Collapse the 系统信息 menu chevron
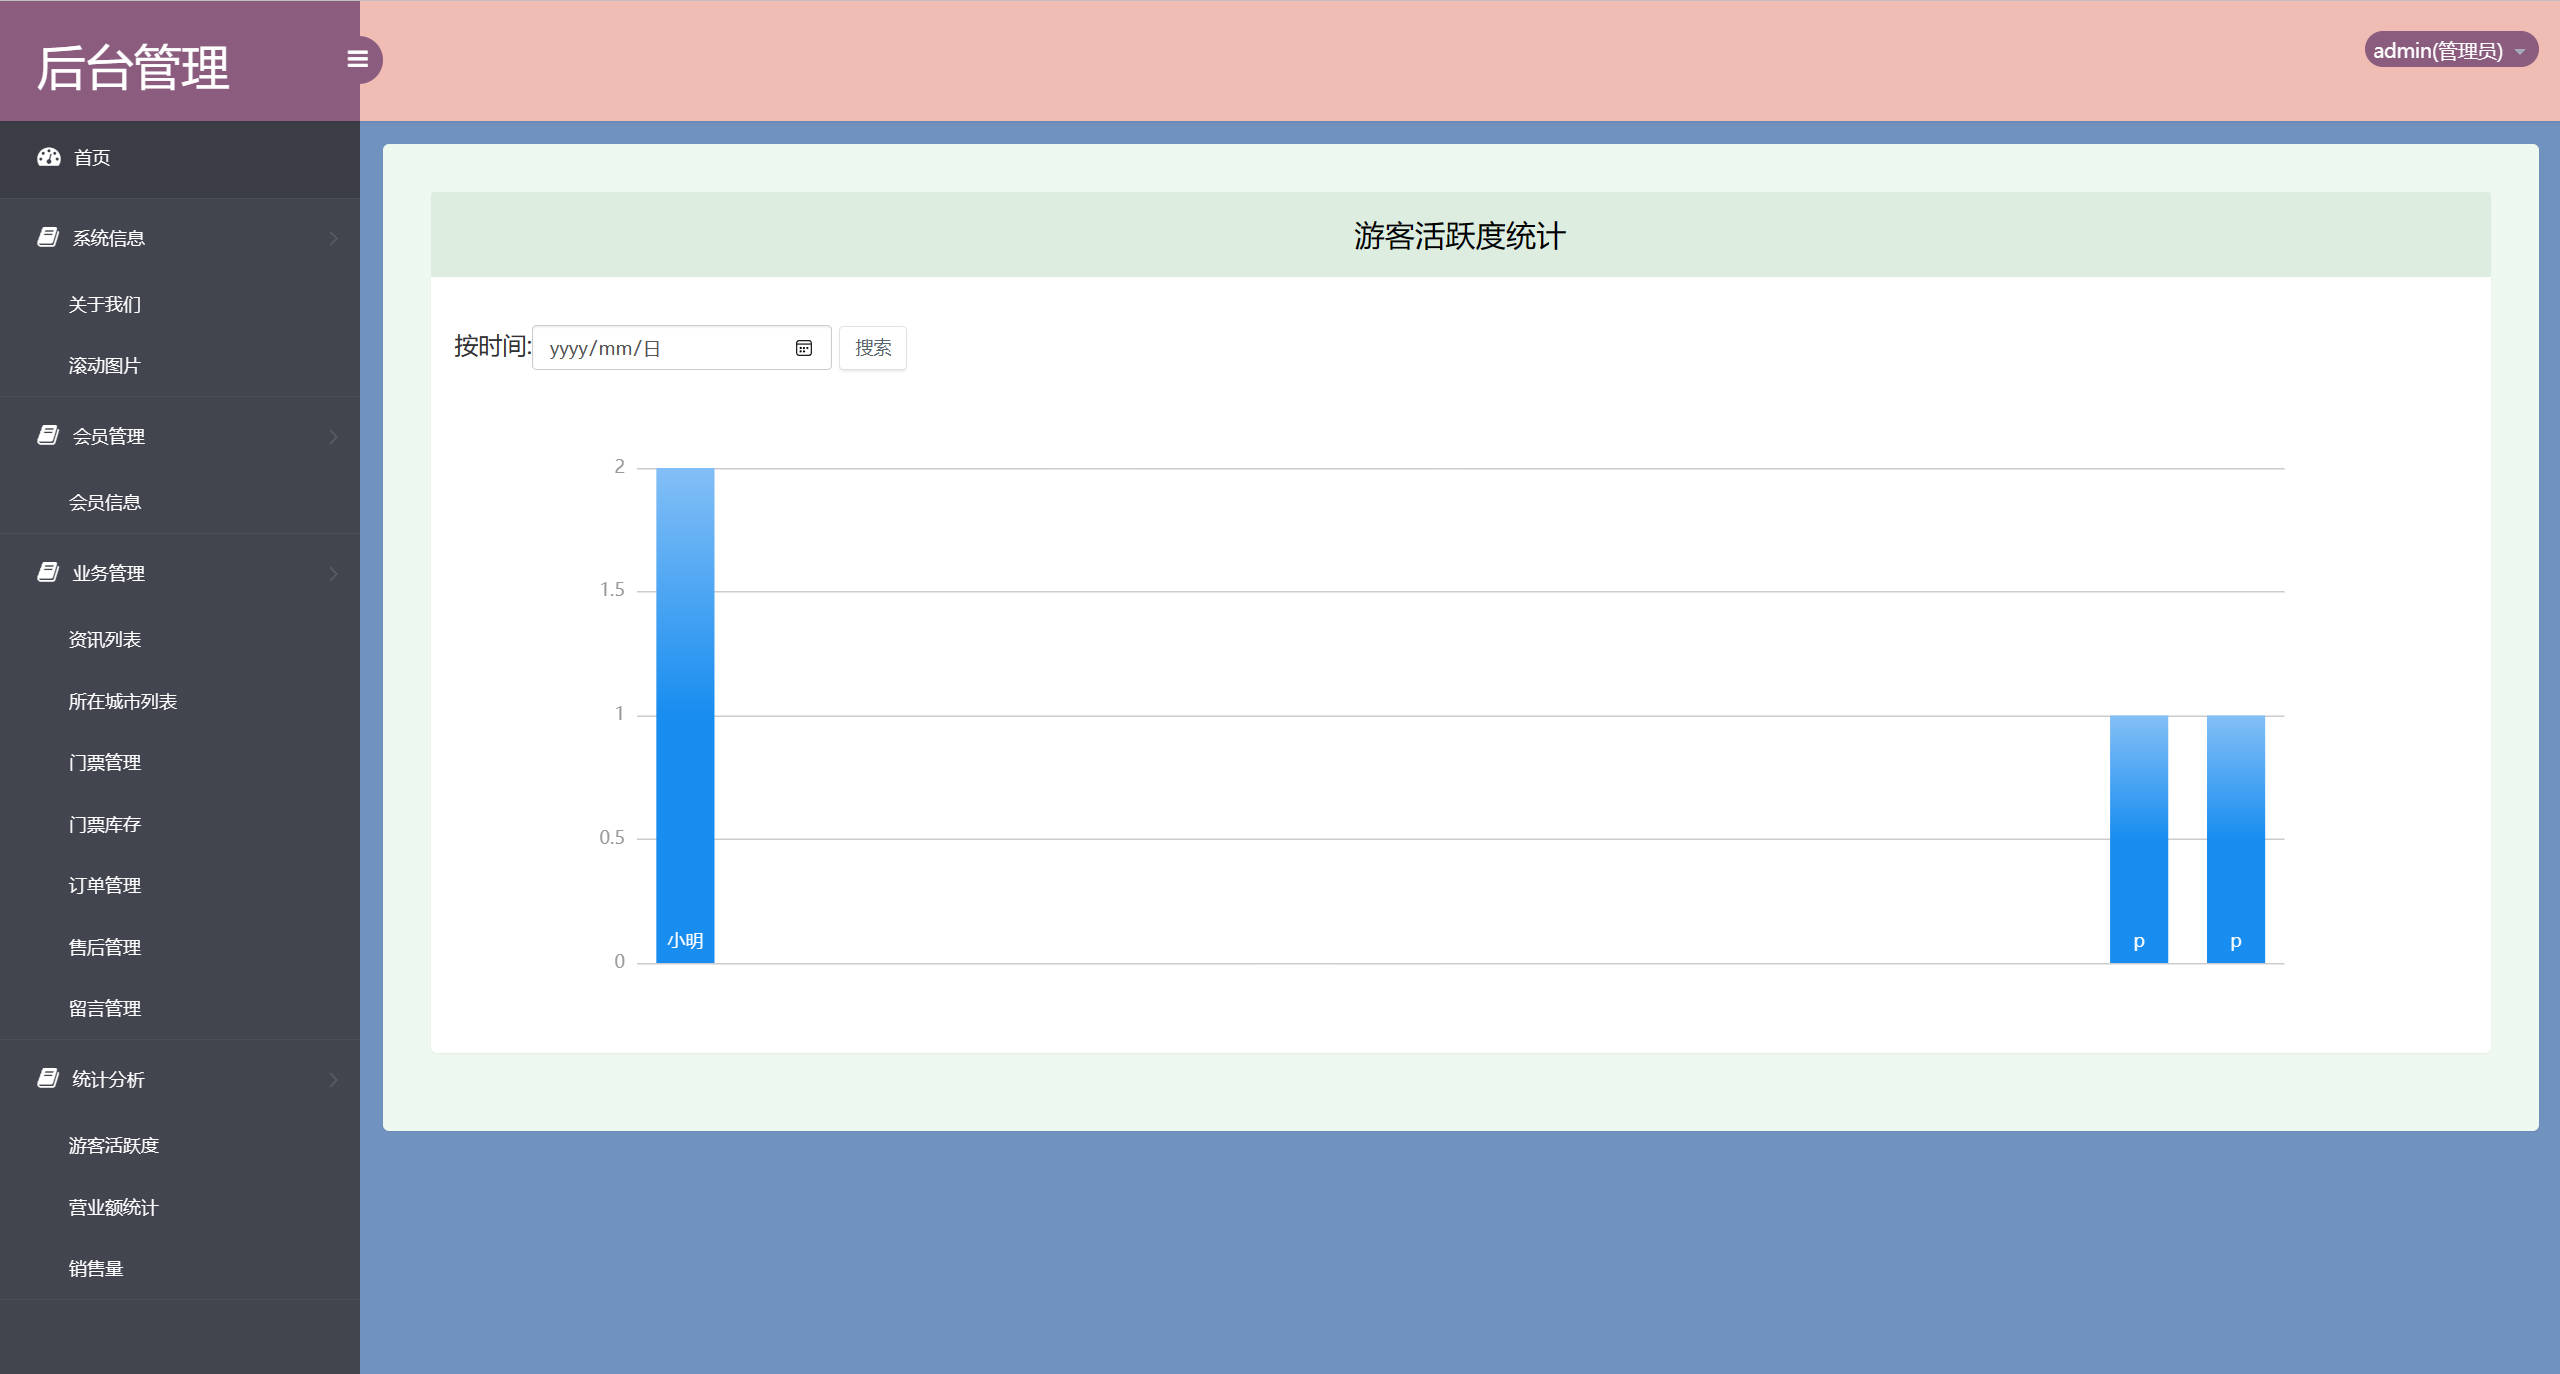The width and height of the screenshot is (2560, 1374). (x=333, y=238)
